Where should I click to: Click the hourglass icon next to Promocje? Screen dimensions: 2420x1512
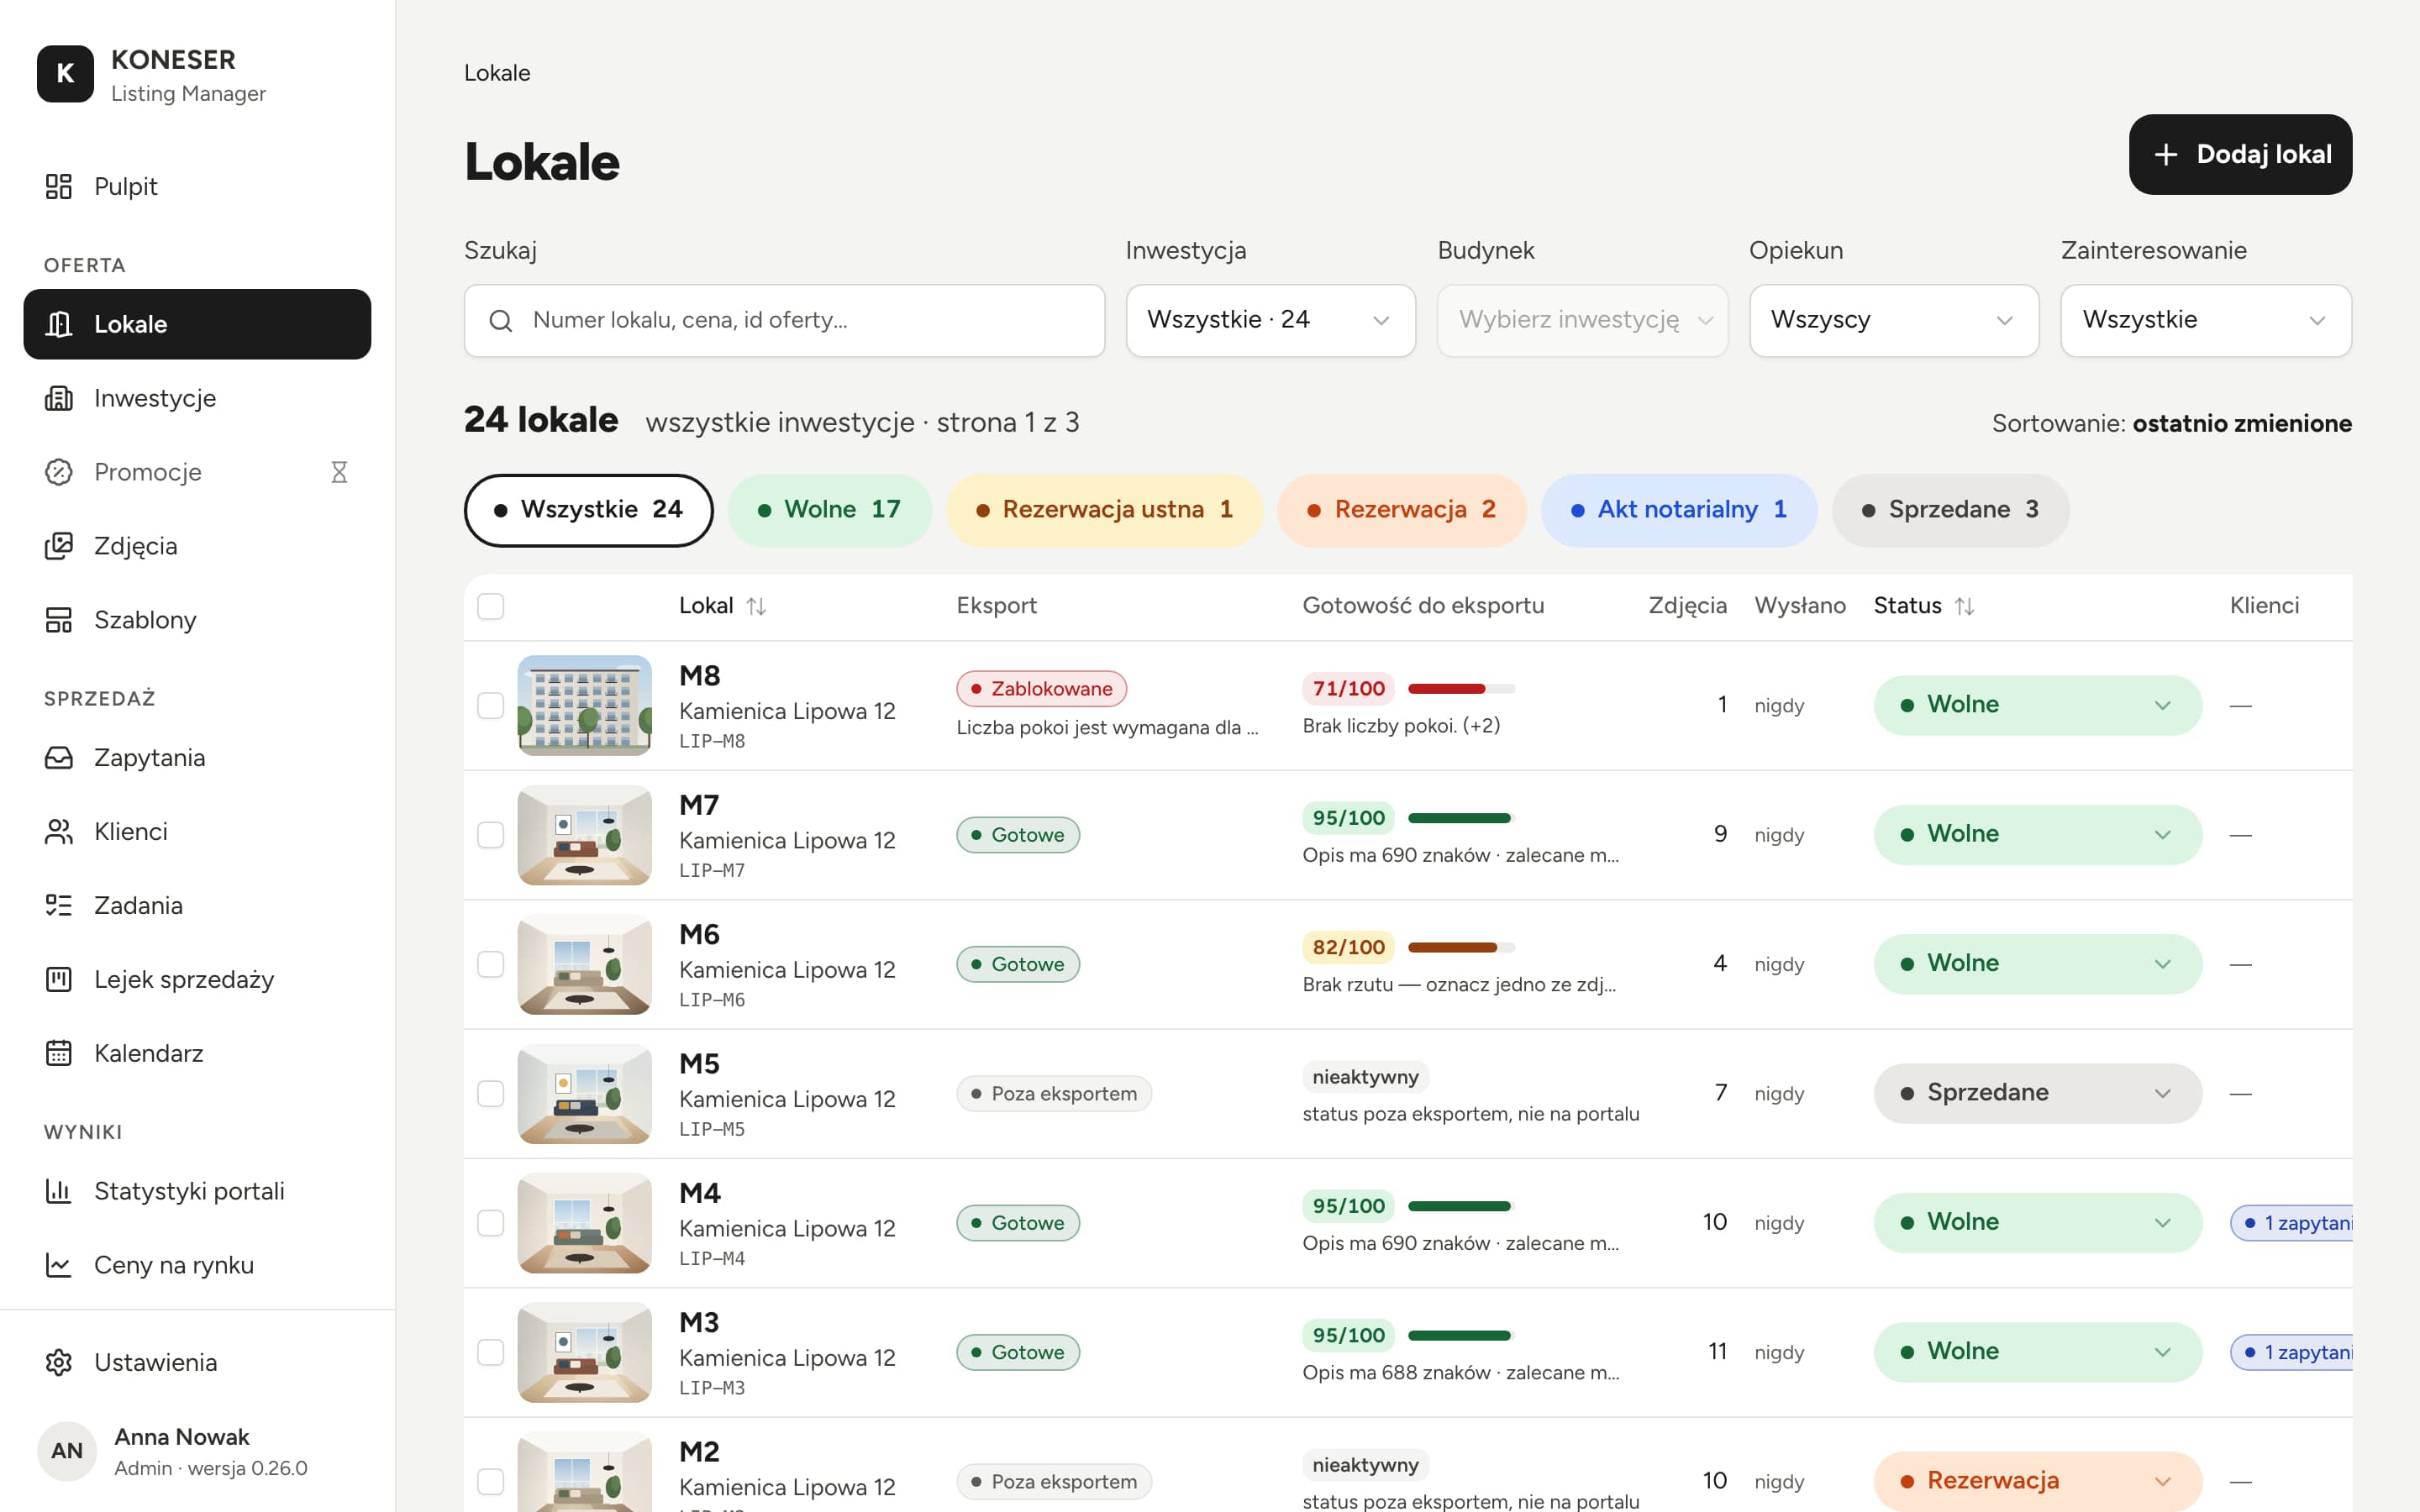tap(339, 472)
